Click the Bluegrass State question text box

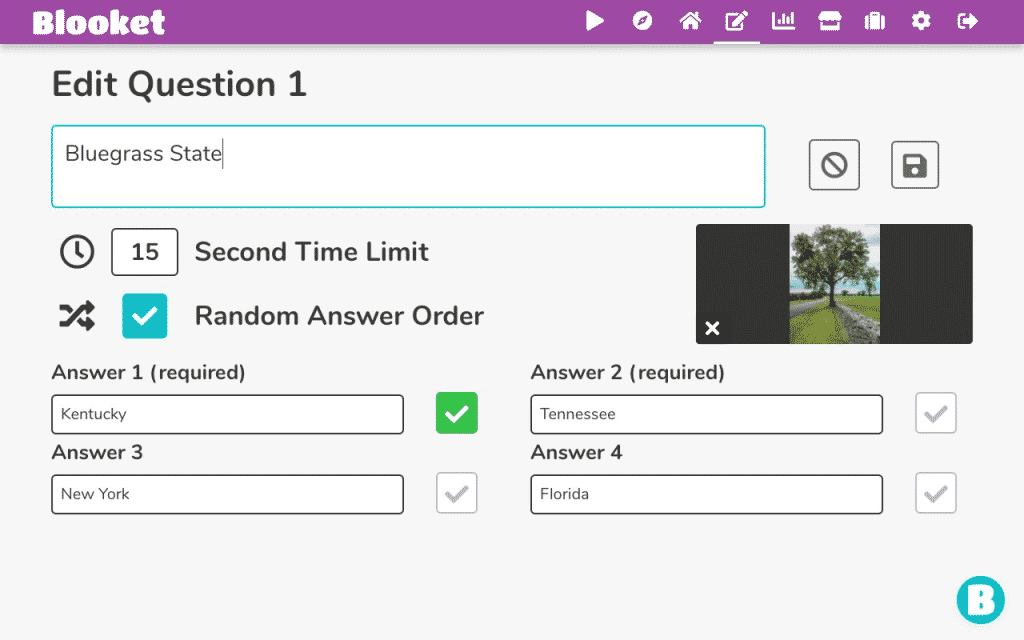408,166
